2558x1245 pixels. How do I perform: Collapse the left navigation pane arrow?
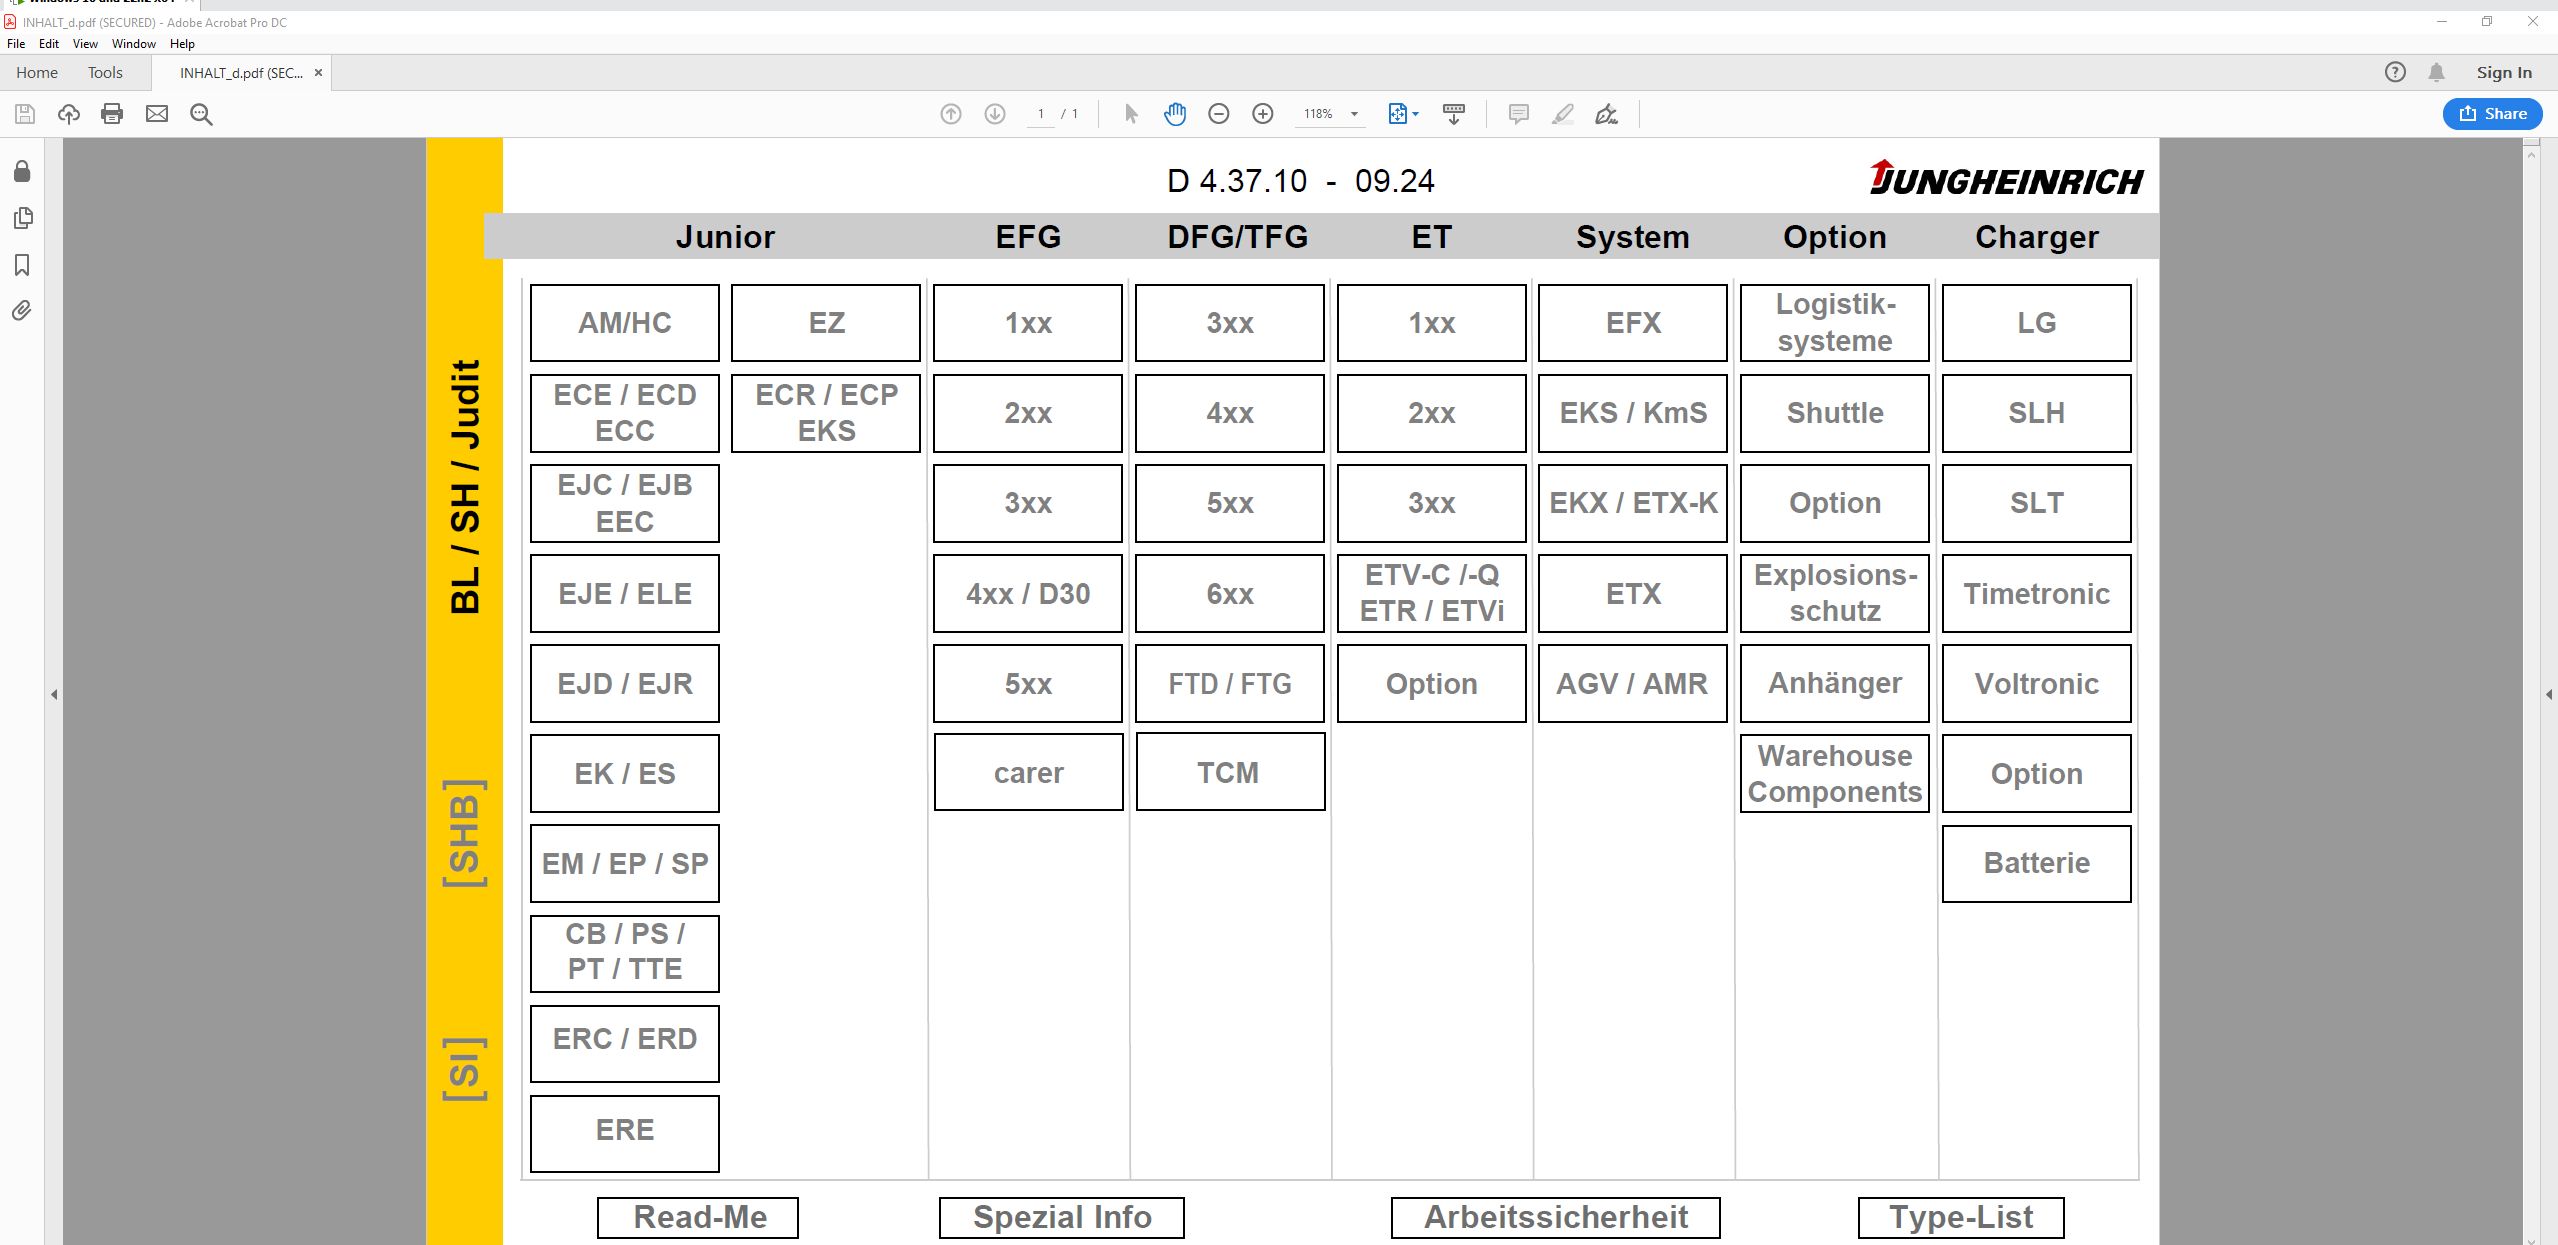pyautogui.click(x=54, y=694)
